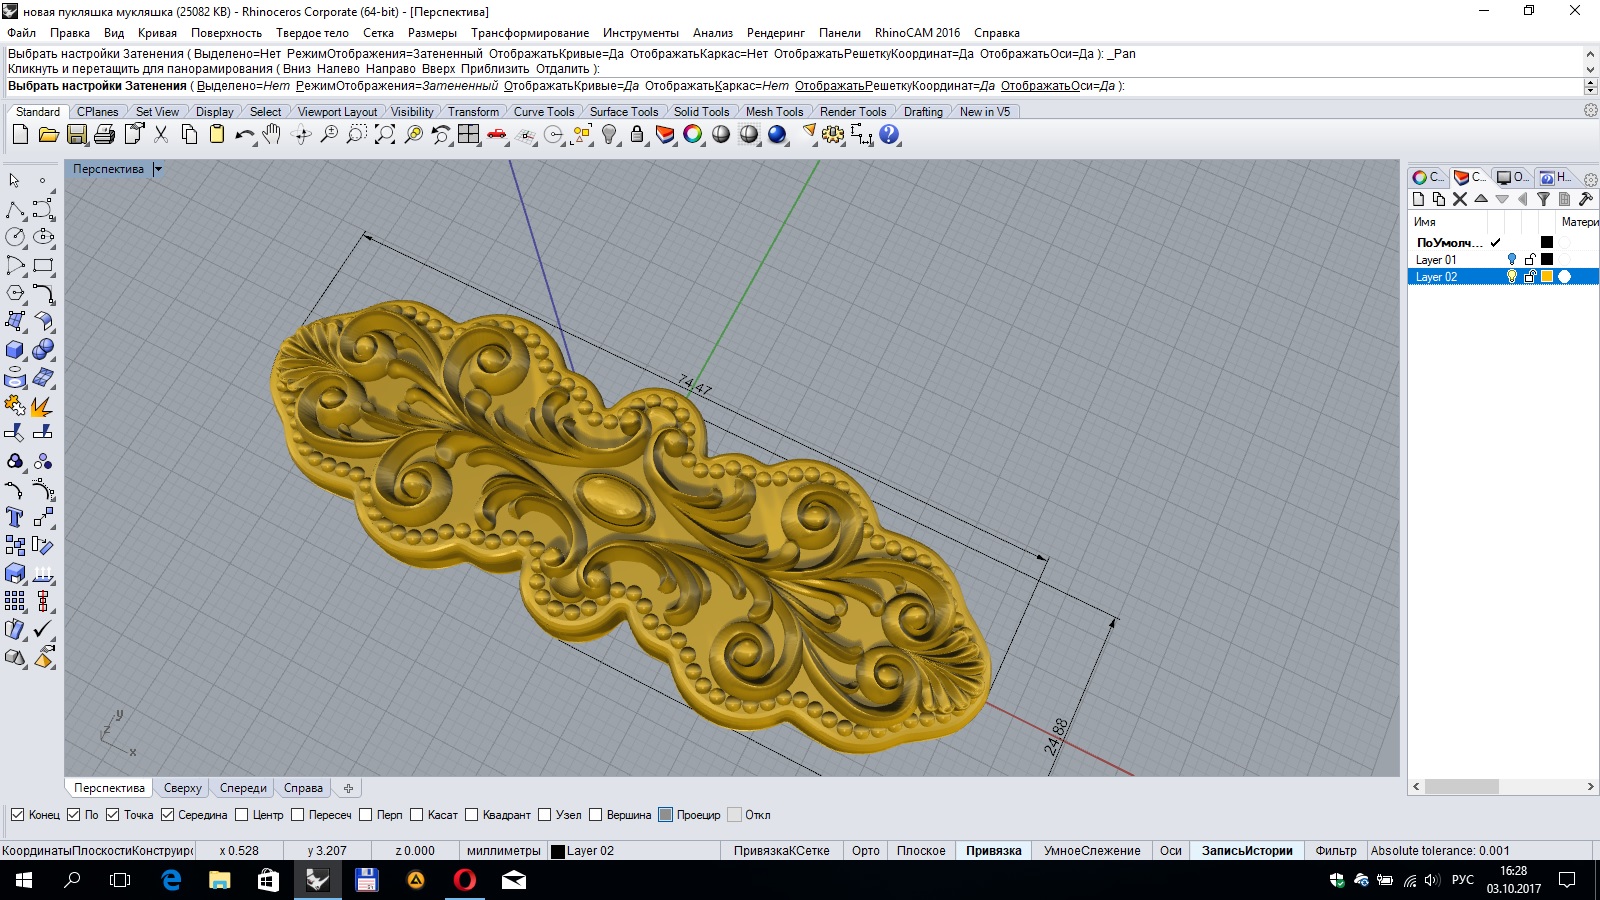Click the Save file icon in toolbar
This screenshot has height=900, width=1600.
(77, 135)
